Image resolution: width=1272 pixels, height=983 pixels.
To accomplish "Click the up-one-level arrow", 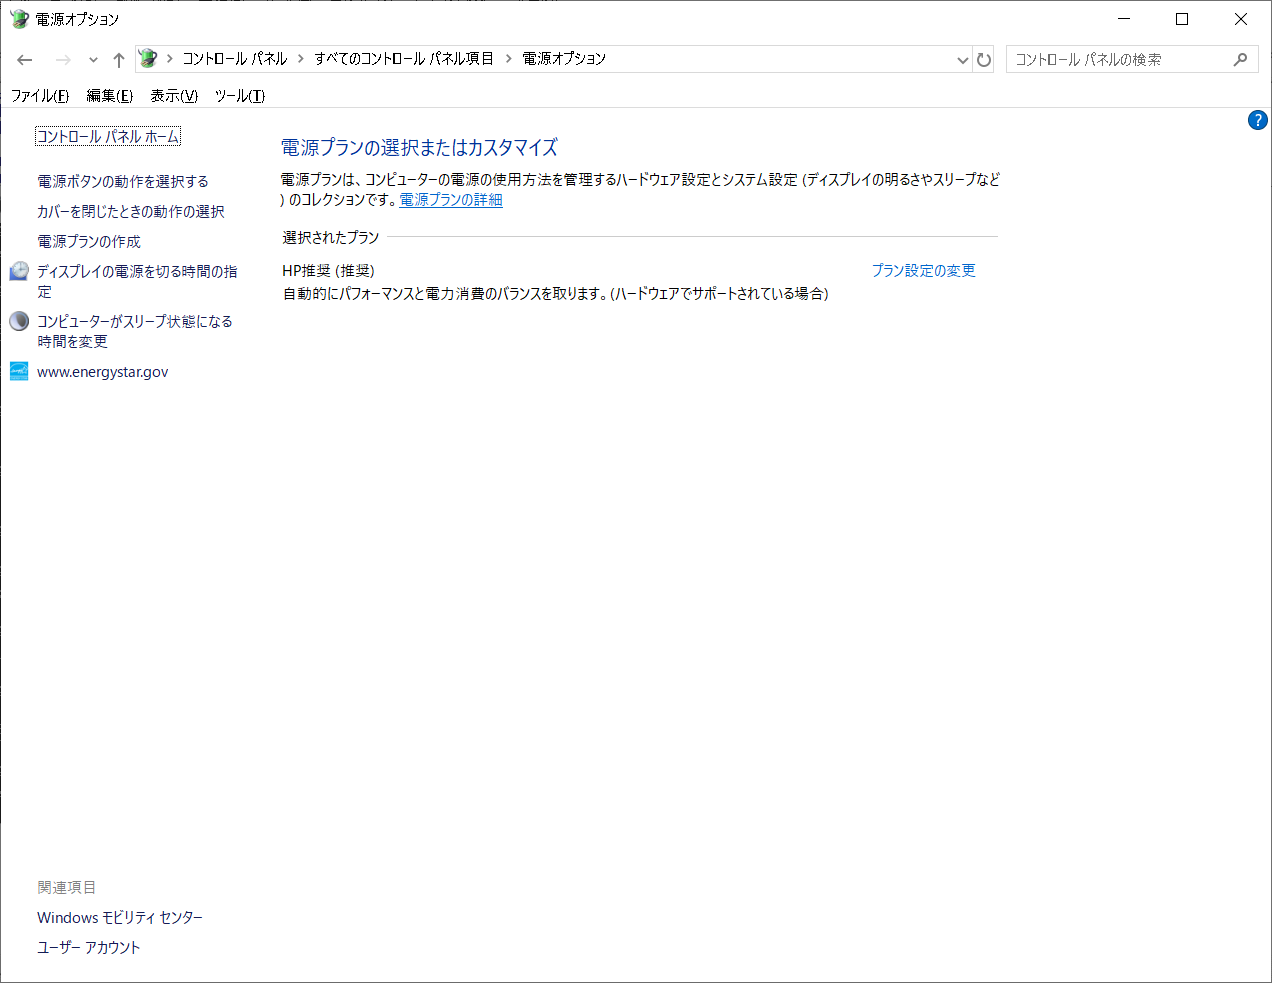I will pos(118,59).
